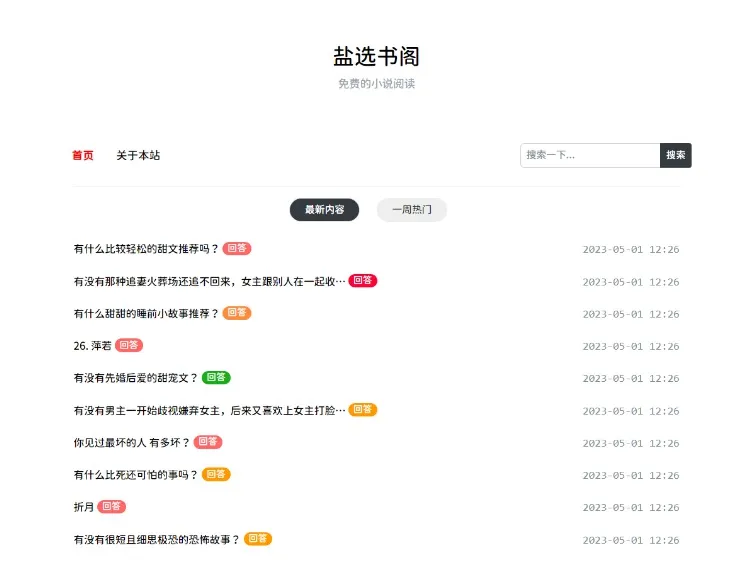Image resolution: width=733 pixels, height=571 pixels.
Task: Open the 细思极恐的恐怖故事 post
Action: pos(157,539)
